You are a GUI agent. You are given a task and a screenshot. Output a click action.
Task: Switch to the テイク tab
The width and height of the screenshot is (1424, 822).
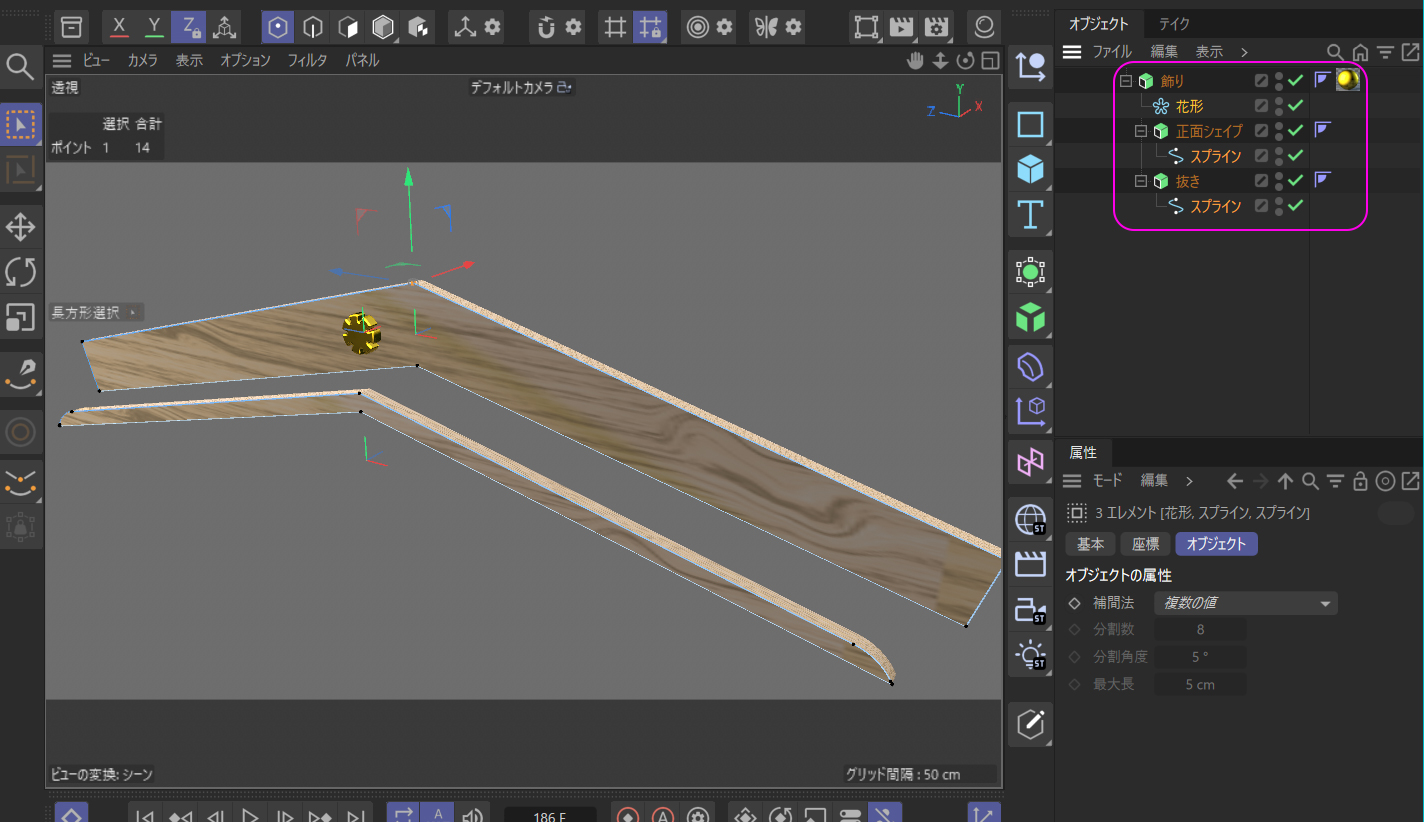1174,24
